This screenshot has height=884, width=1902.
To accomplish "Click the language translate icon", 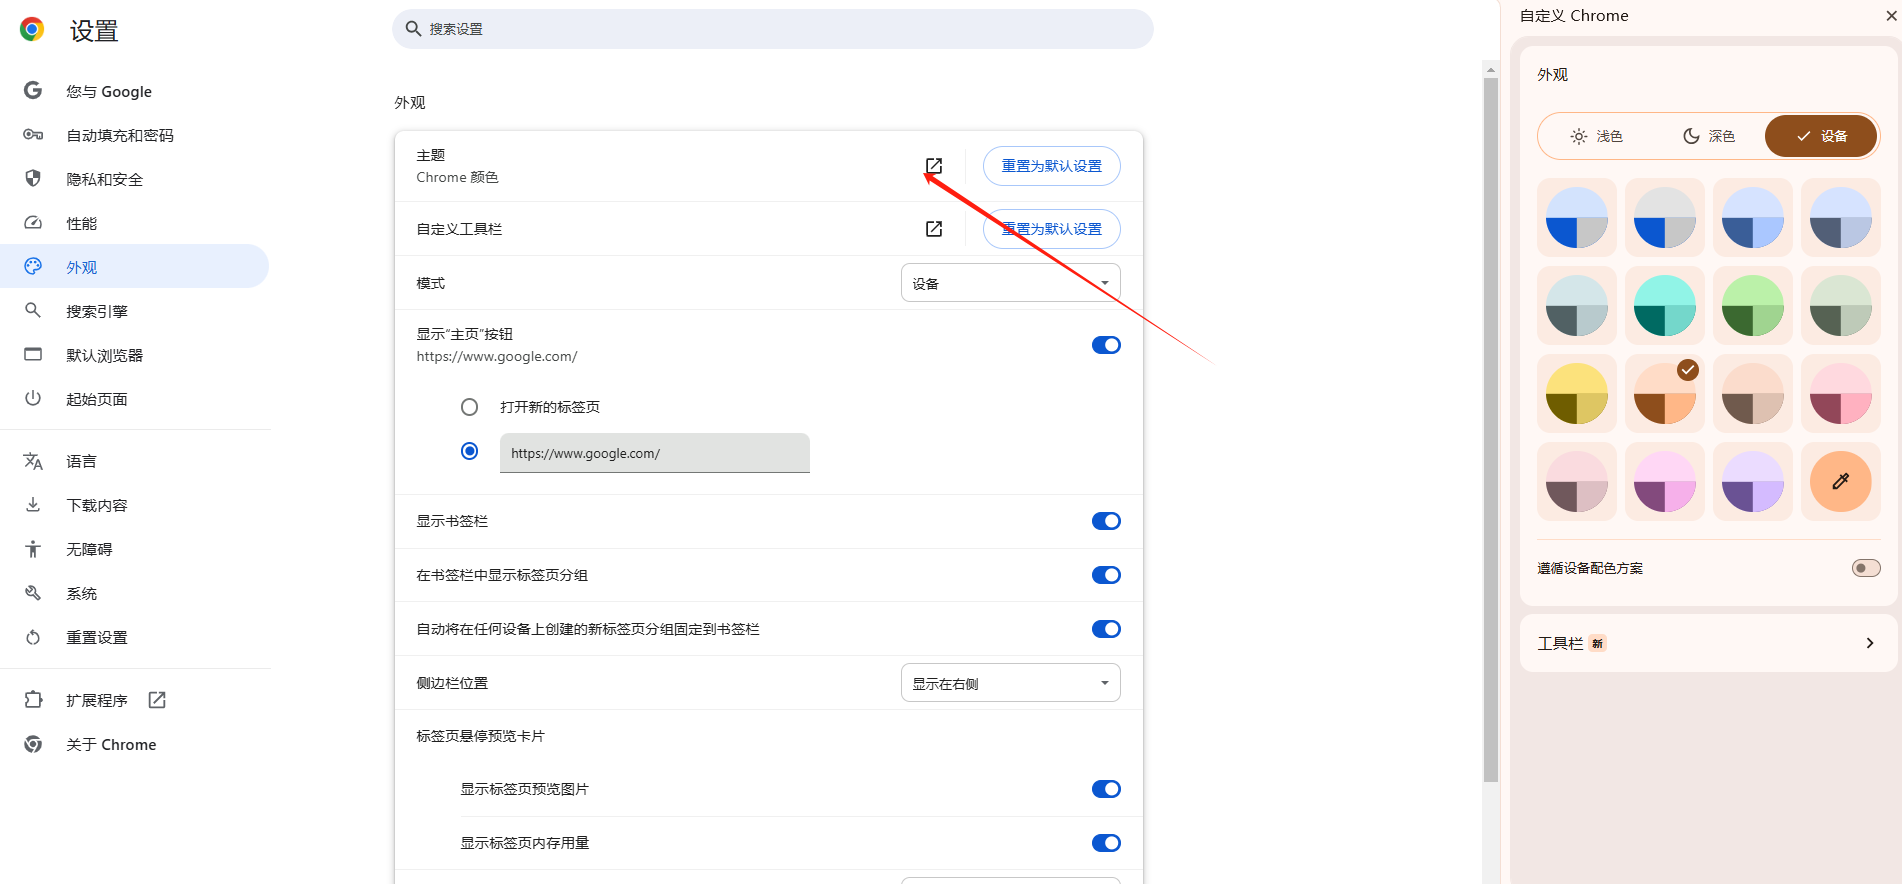I will 33,461.
